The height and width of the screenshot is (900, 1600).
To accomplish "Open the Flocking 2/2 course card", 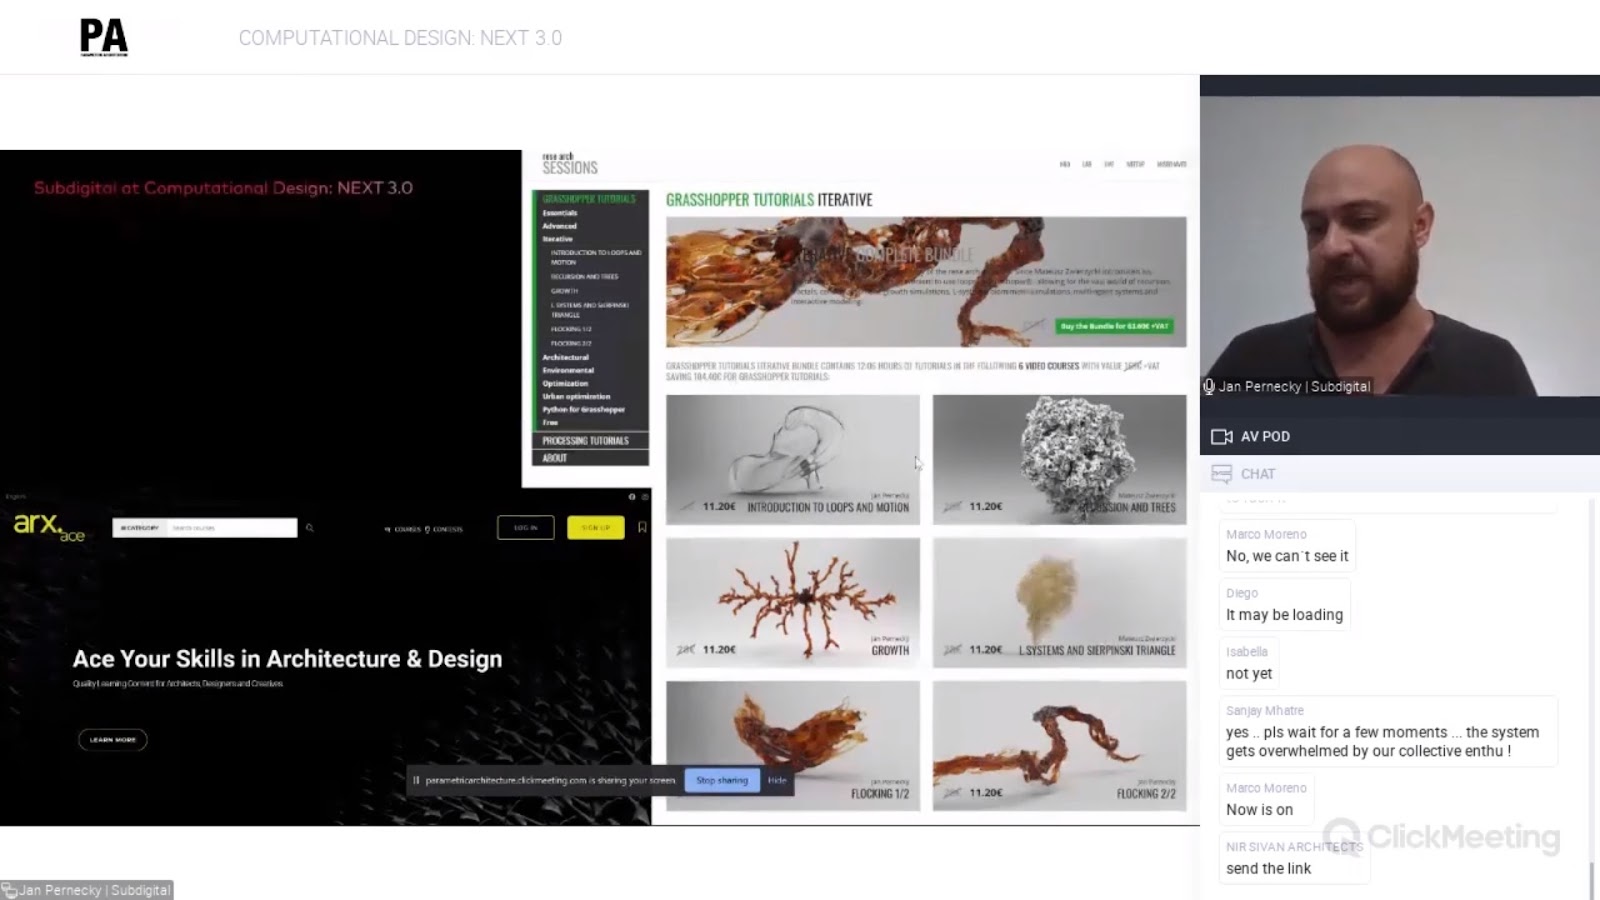I will coord(1060,745).
